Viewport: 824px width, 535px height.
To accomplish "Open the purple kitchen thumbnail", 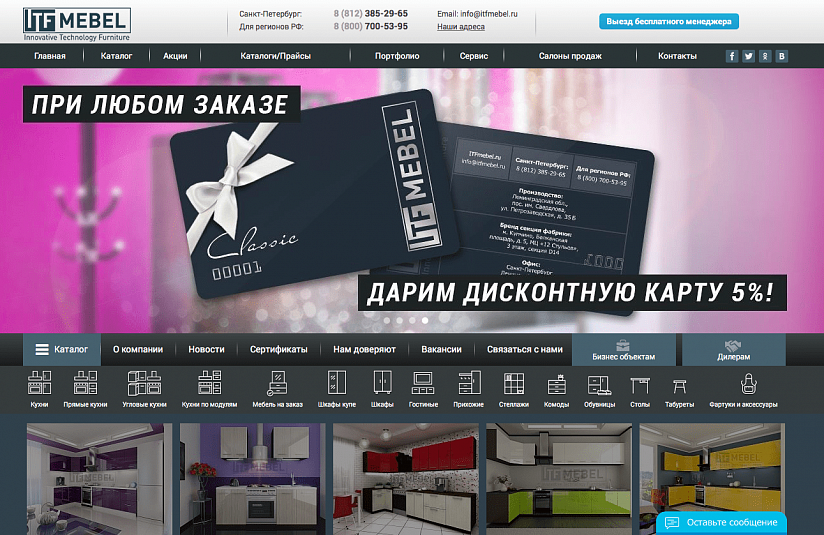I will tap(99, 479).
